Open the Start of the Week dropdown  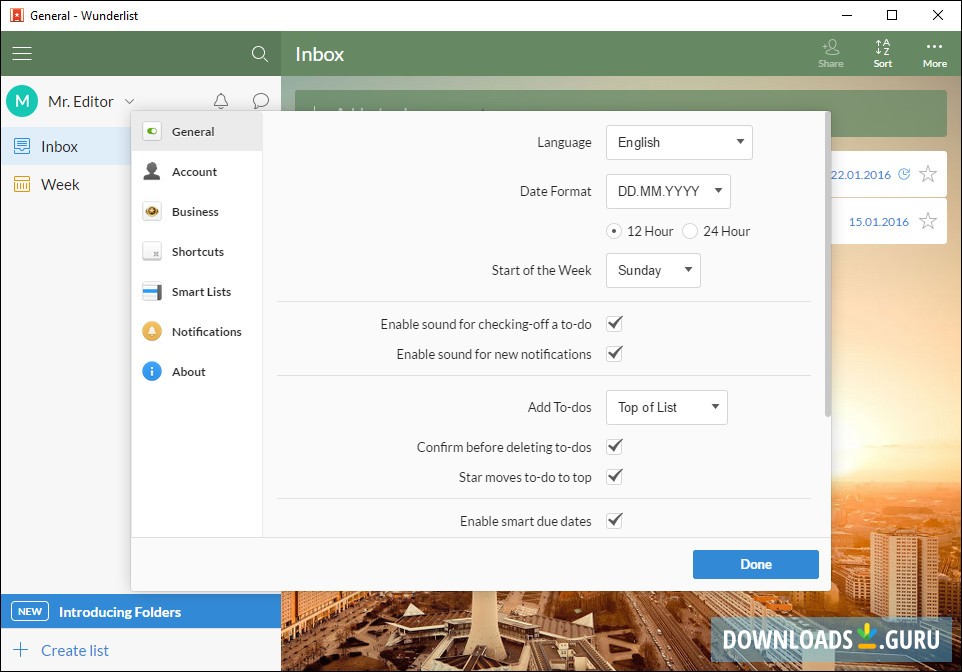[x=653, y=271]
